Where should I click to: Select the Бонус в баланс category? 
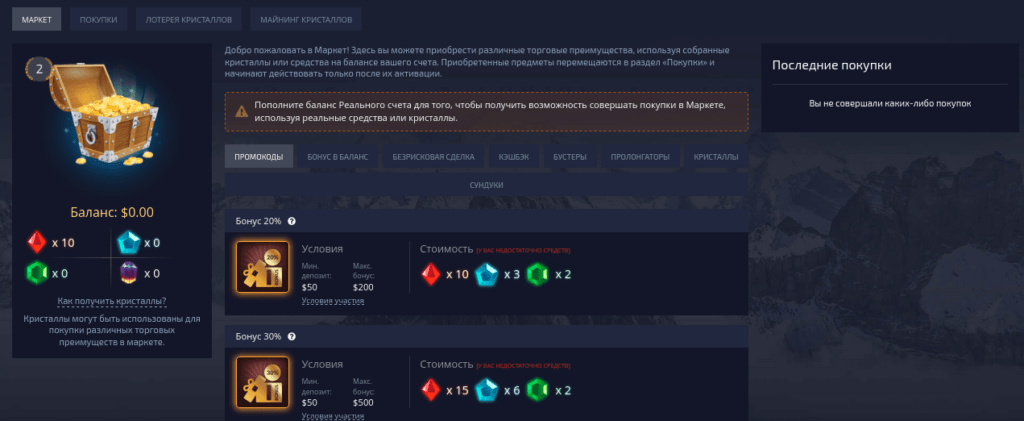pyautogui.click(x=338, y=157)
